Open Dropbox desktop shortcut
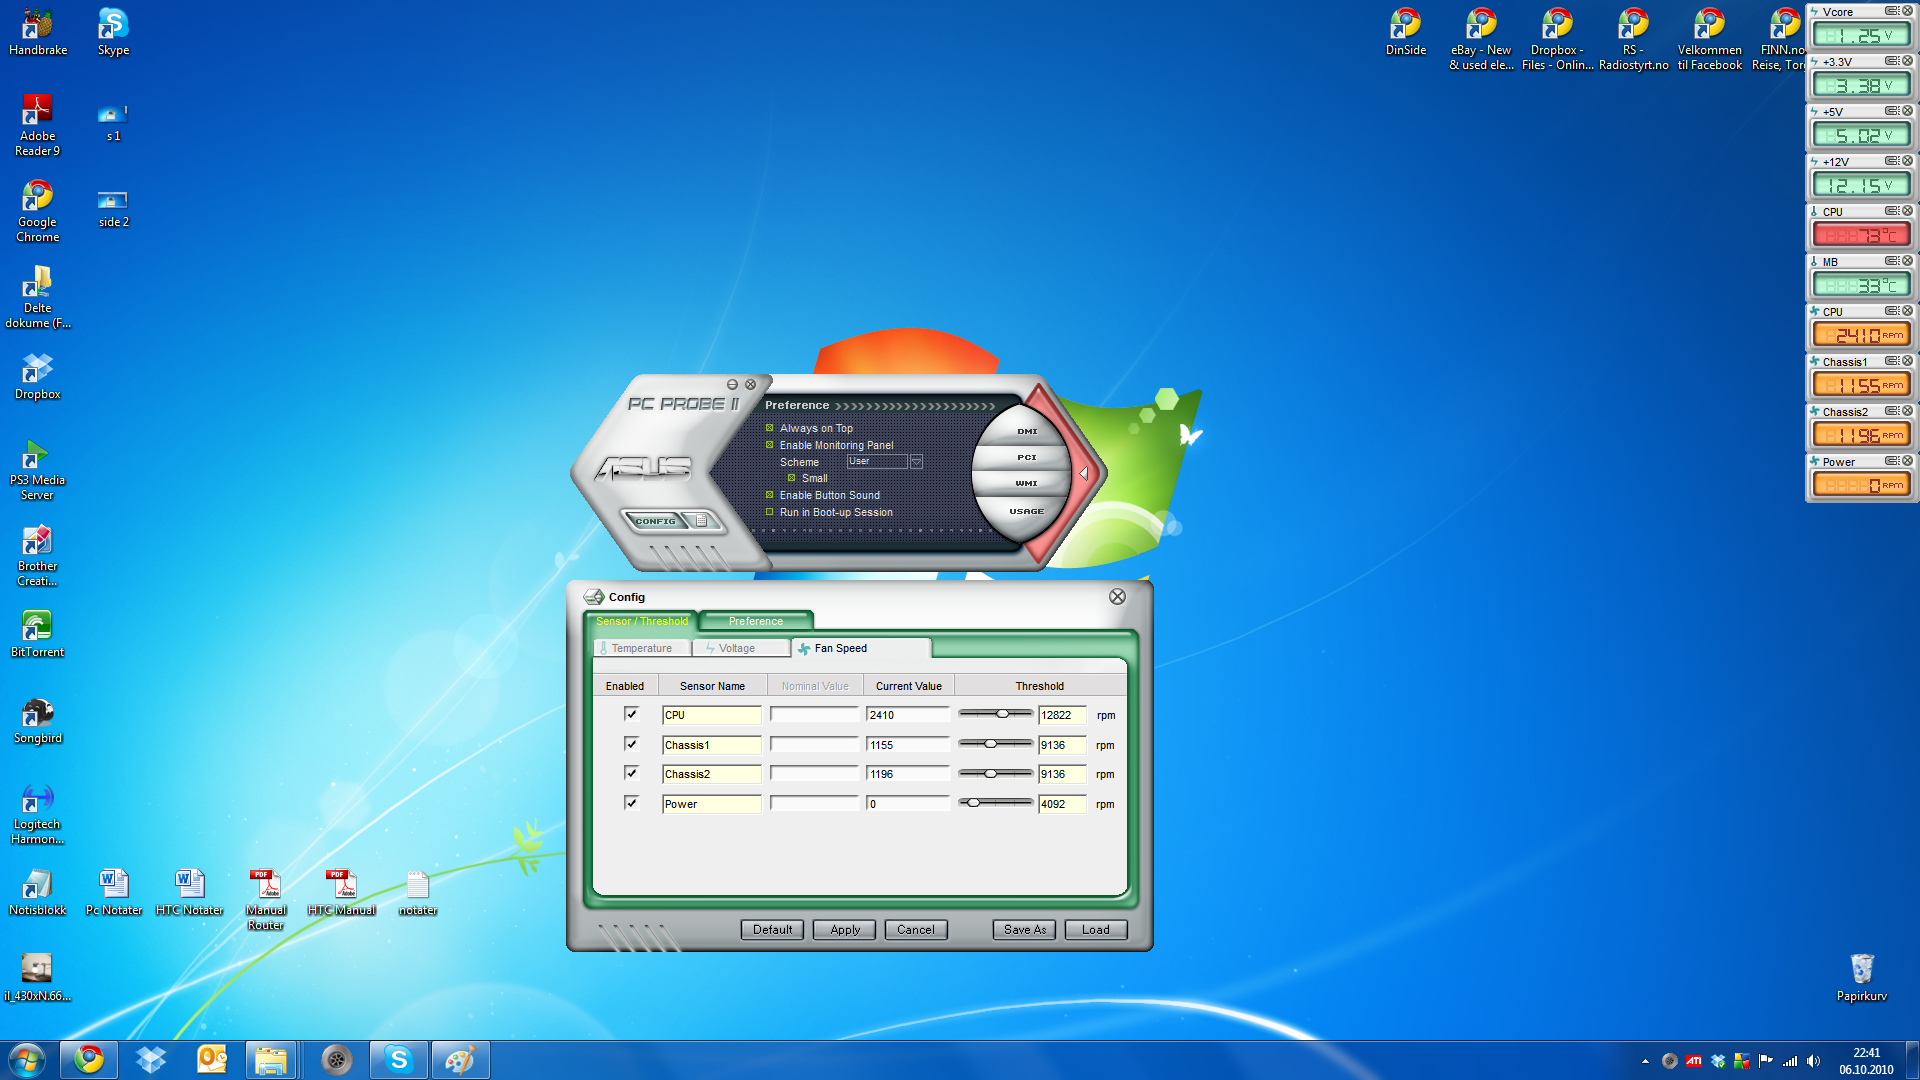 [38, 376]
